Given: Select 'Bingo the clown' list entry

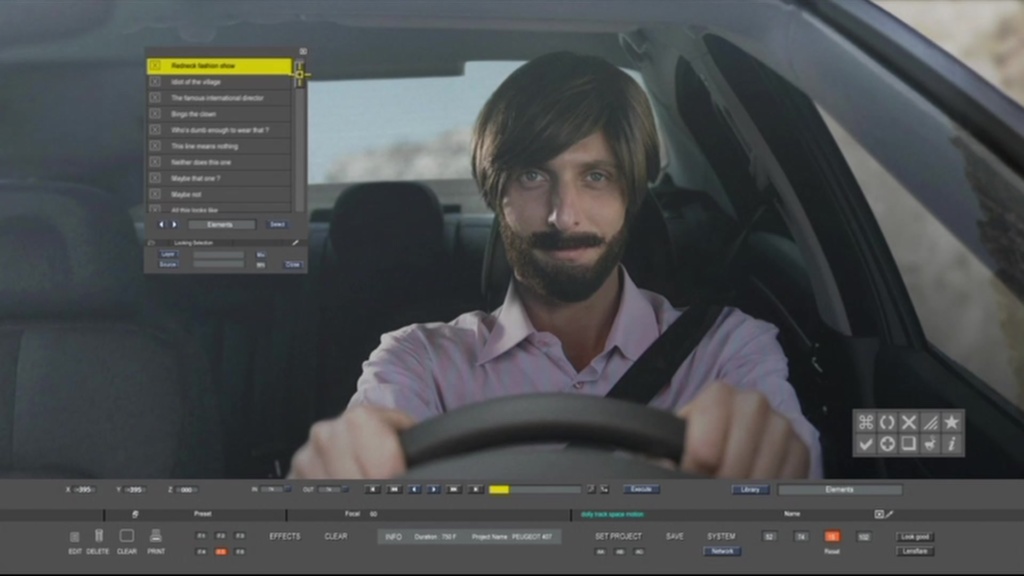Looking at the screenshot, I should 219,114.
